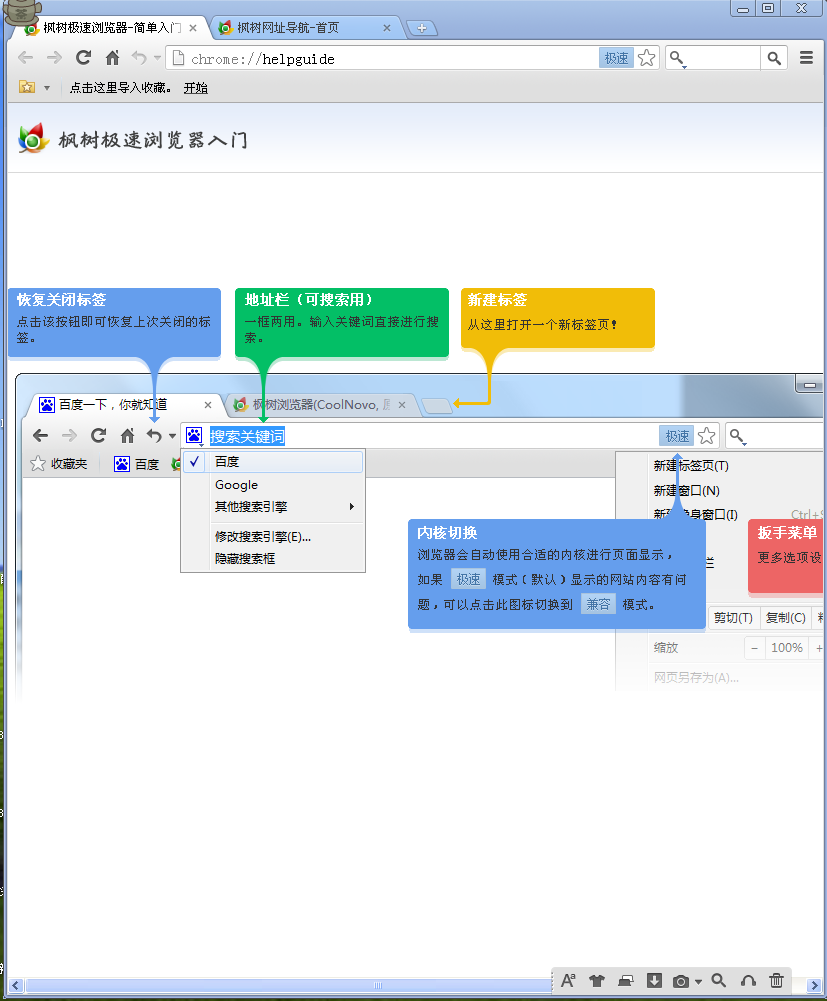Viewport: 827px width, 1001px height.
Task: Open the skin T-shirt tool
Action: pos(596,981)
